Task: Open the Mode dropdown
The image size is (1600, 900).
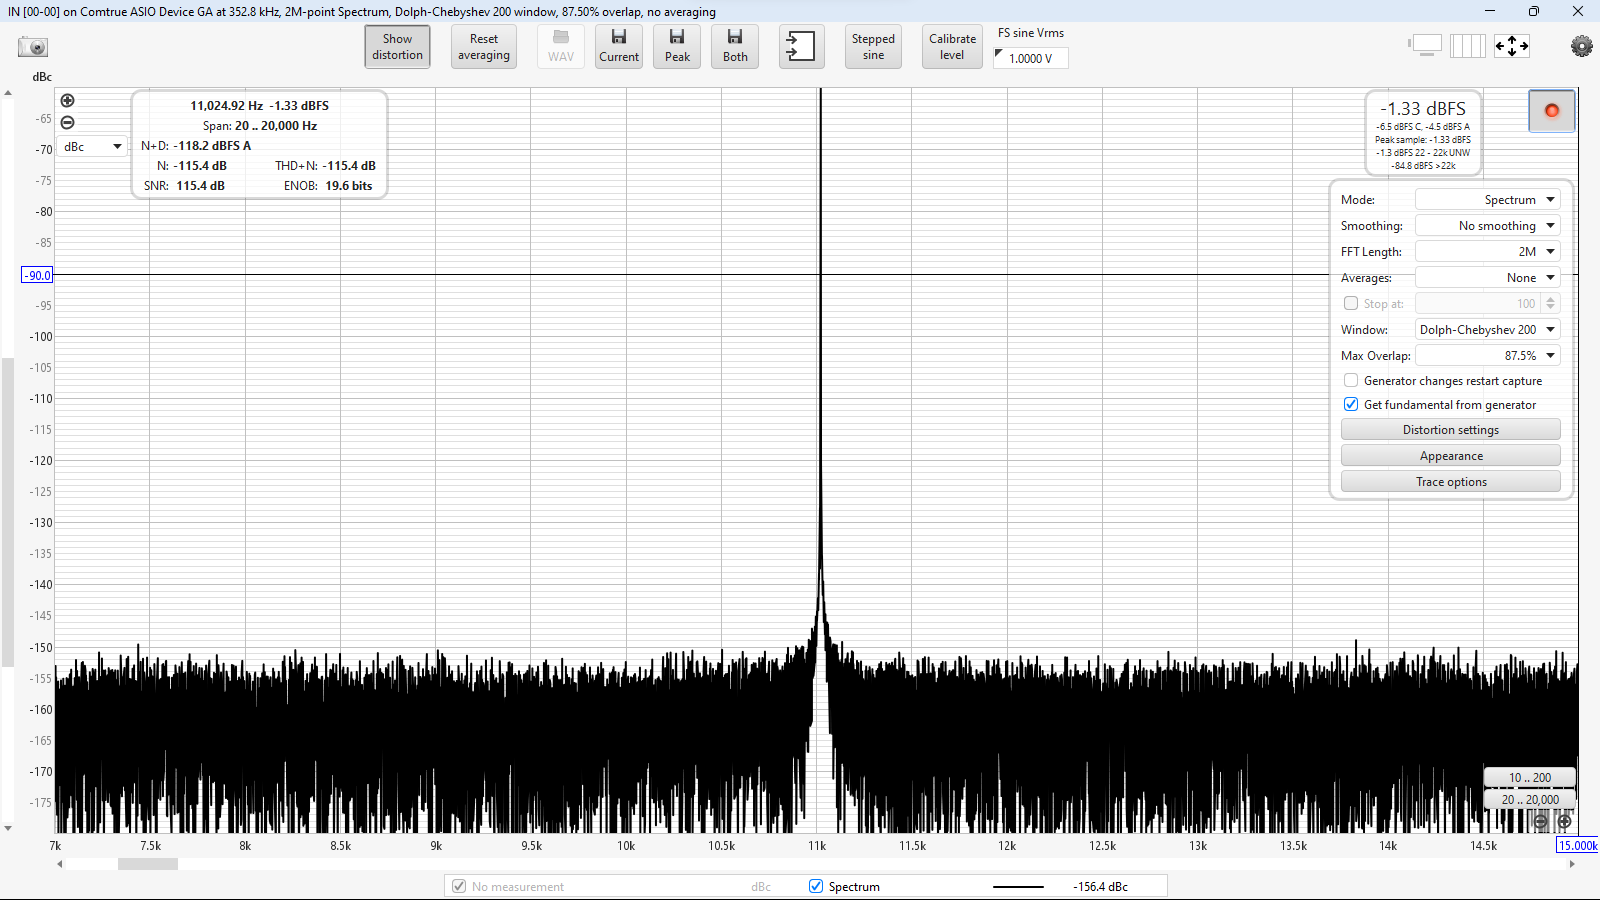Action: click(x=1487, y=200)
